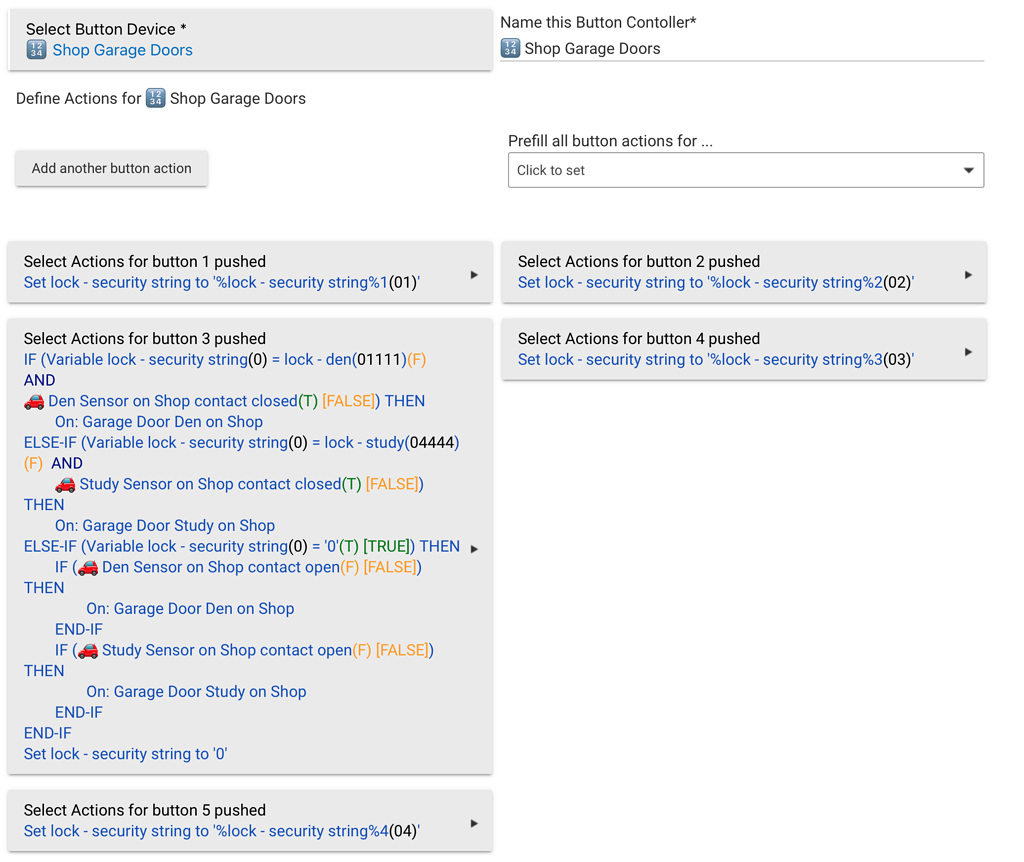Click the Shop Garage Doors device link

click(x=122, y=50)
